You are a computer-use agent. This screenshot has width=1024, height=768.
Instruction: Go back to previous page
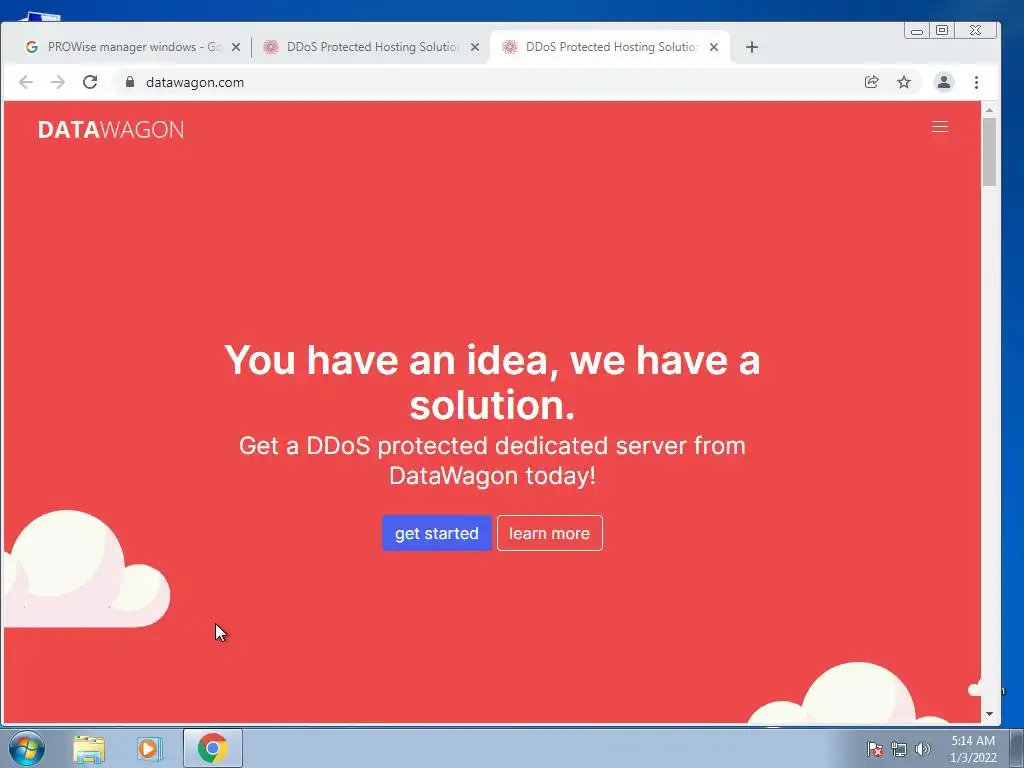(25, 82)
